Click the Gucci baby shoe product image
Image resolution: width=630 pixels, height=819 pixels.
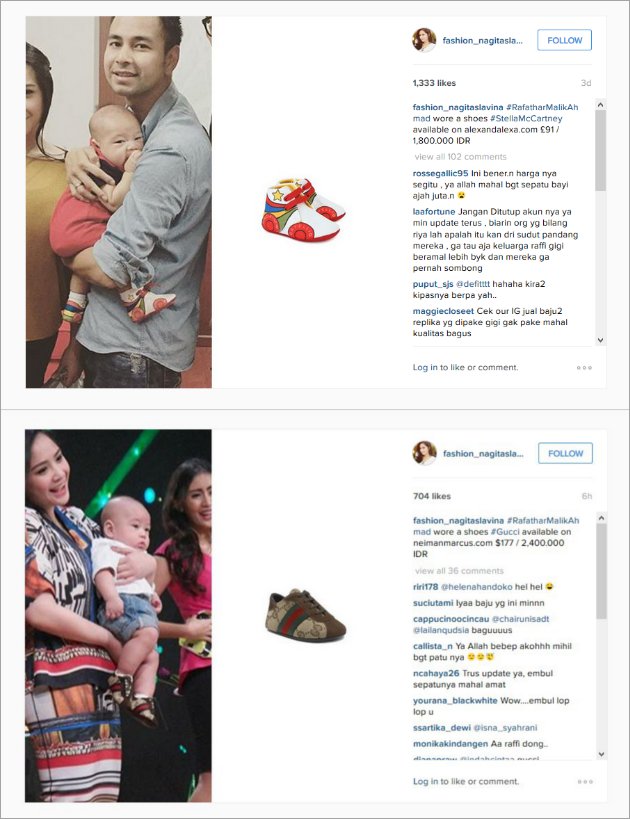[306, 615]
